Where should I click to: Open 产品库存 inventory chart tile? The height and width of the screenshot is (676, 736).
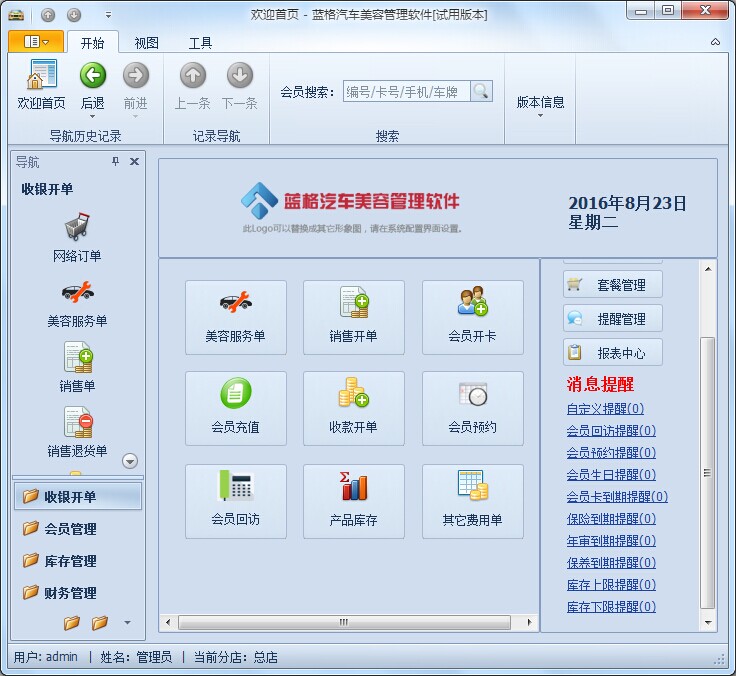(x=353, y=501)
